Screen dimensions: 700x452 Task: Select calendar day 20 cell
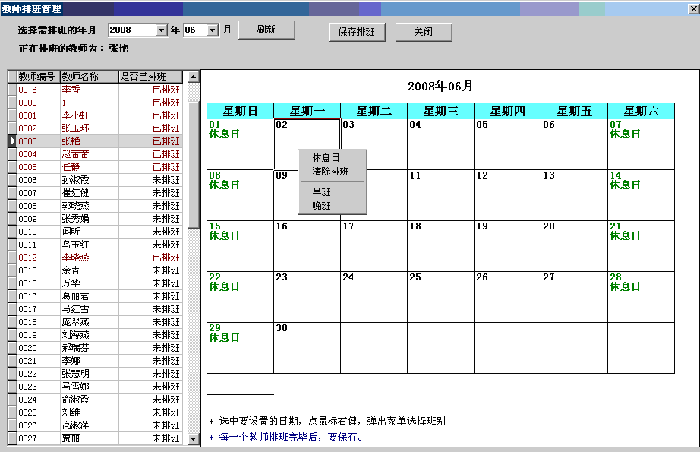point(574,246)
